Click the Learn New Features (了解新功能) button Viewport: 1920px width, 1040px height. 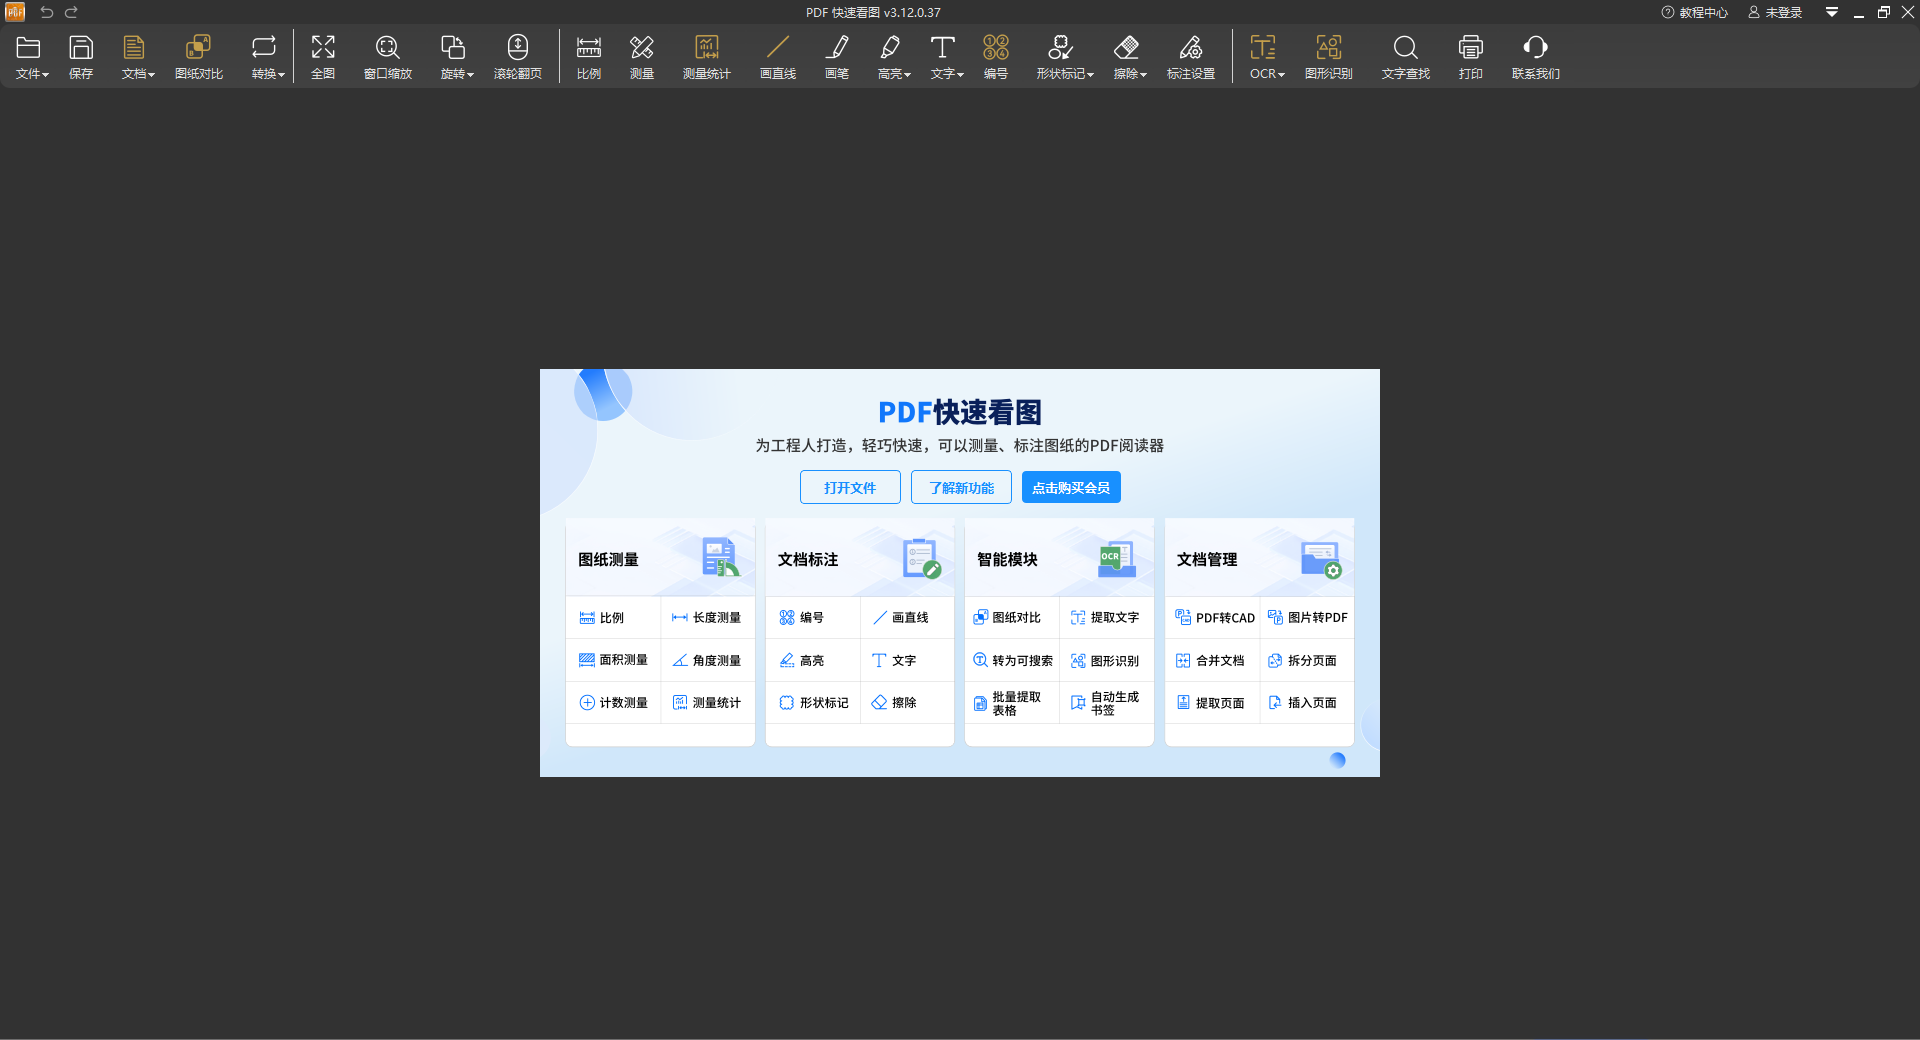tap(961, 487)
